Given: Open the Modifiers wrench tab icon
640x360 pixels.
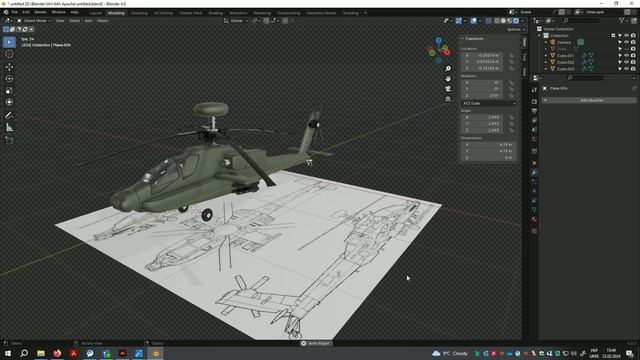Looking at the screenshot, I should pyautogui.click(x=534, y=173).
